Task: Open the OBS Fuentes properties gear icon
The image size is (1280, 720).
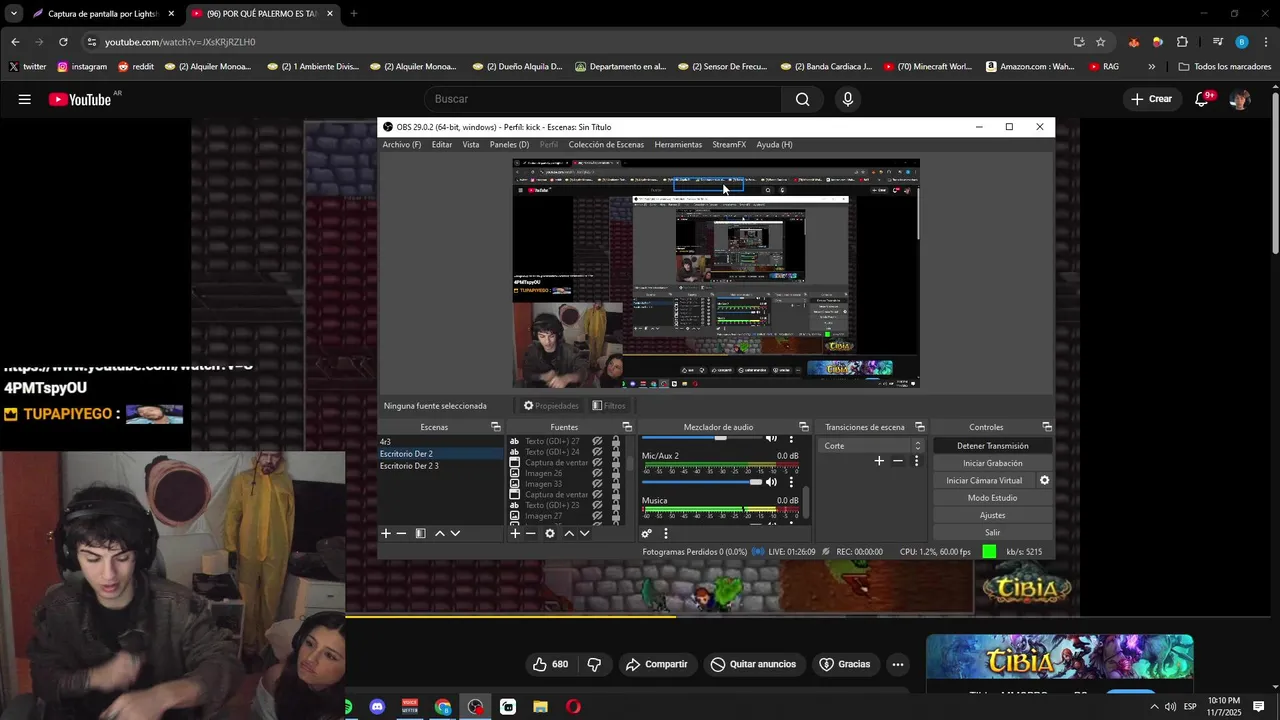Action: [549, 534]
